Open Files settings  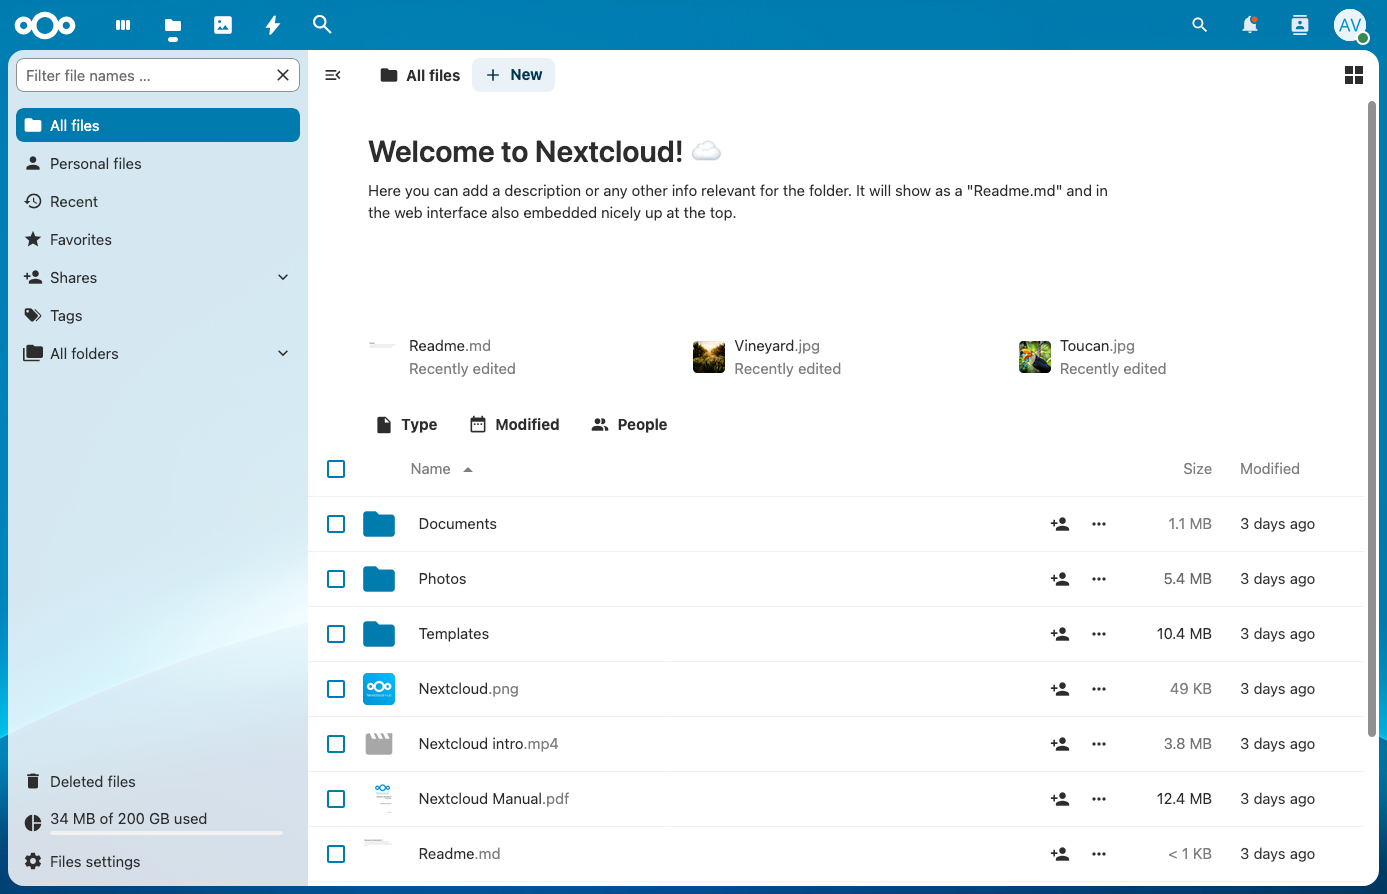click(158, 861)
